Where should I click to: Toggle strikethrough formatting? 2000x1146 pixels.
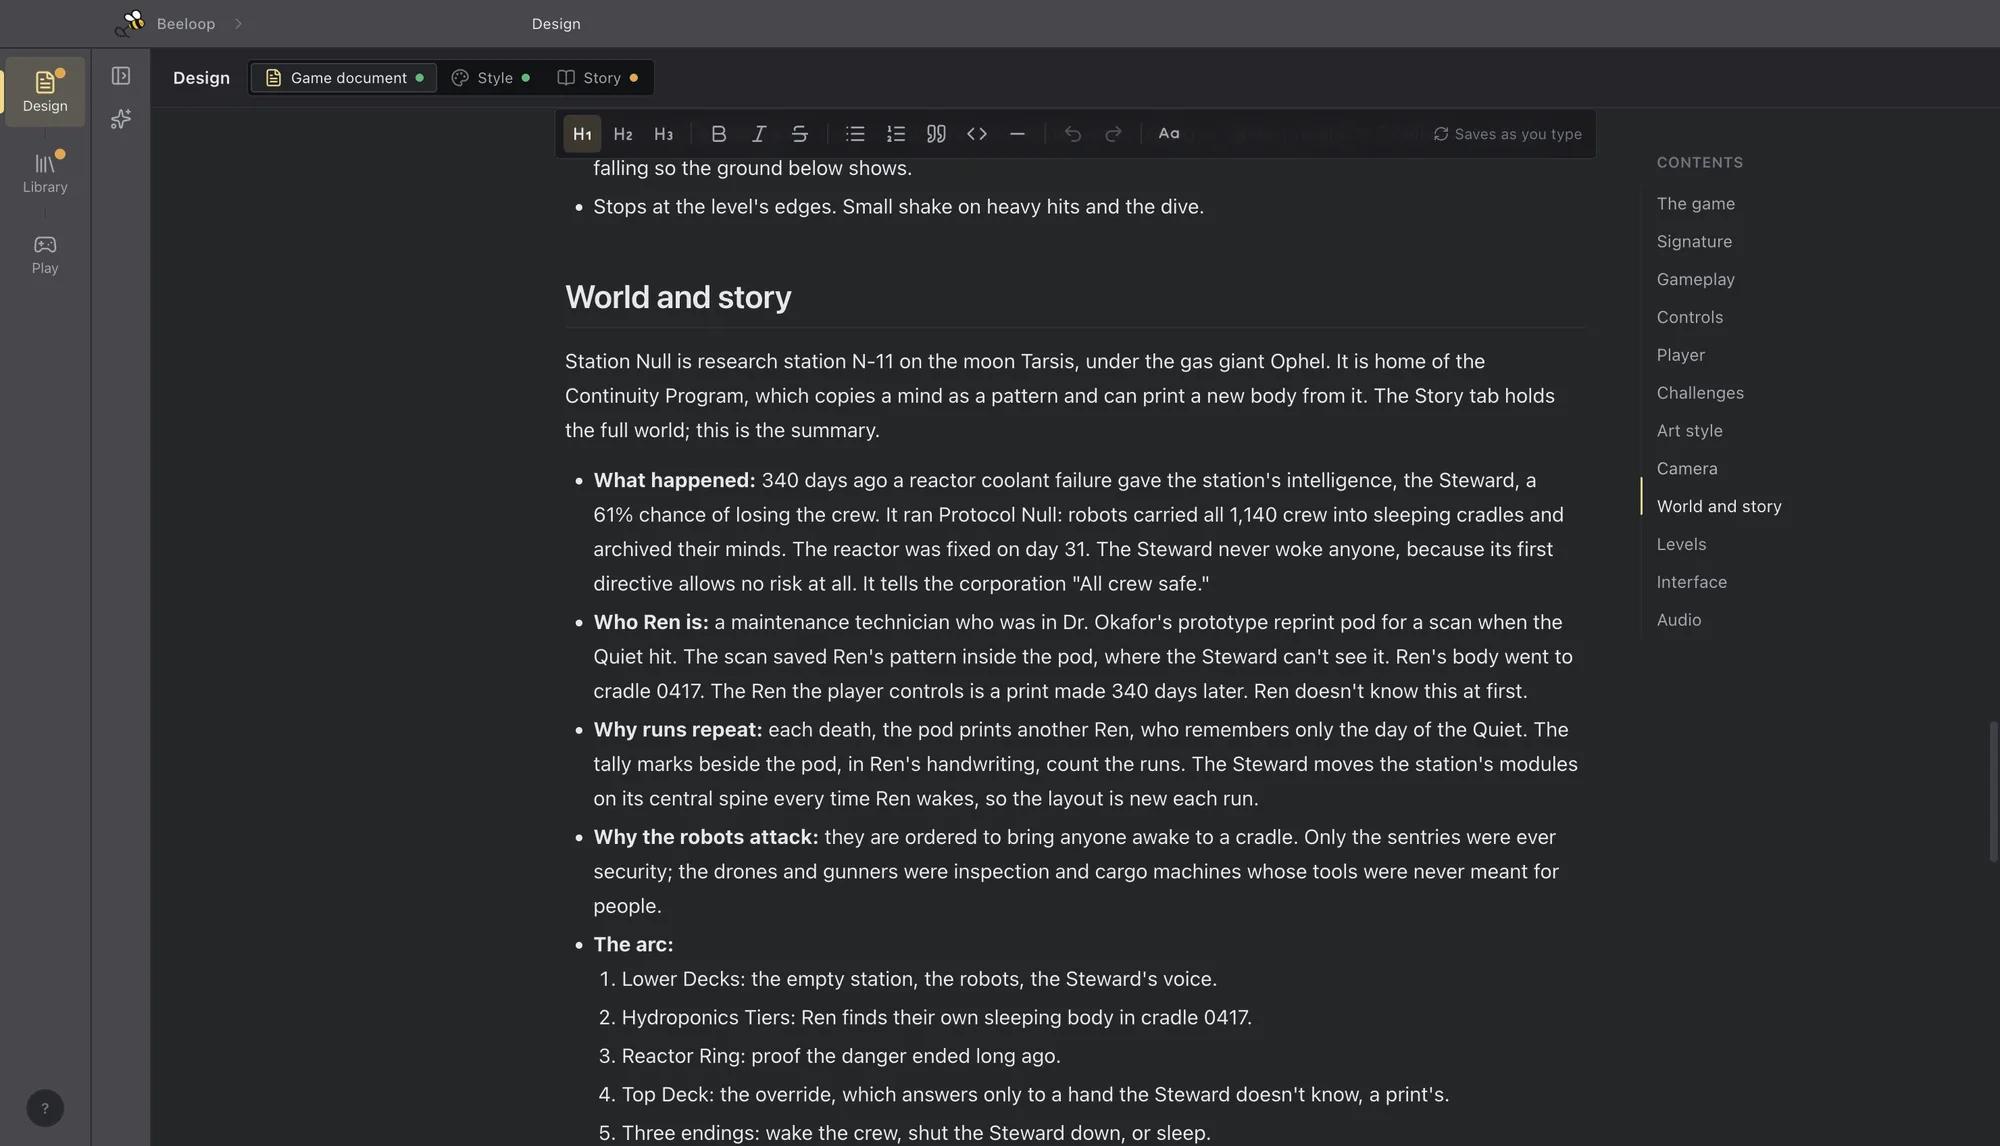[799, 134]
